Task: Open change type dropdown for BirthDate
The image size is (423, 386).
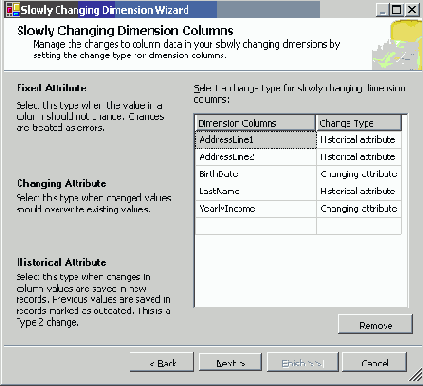Action: coord(359,174)
